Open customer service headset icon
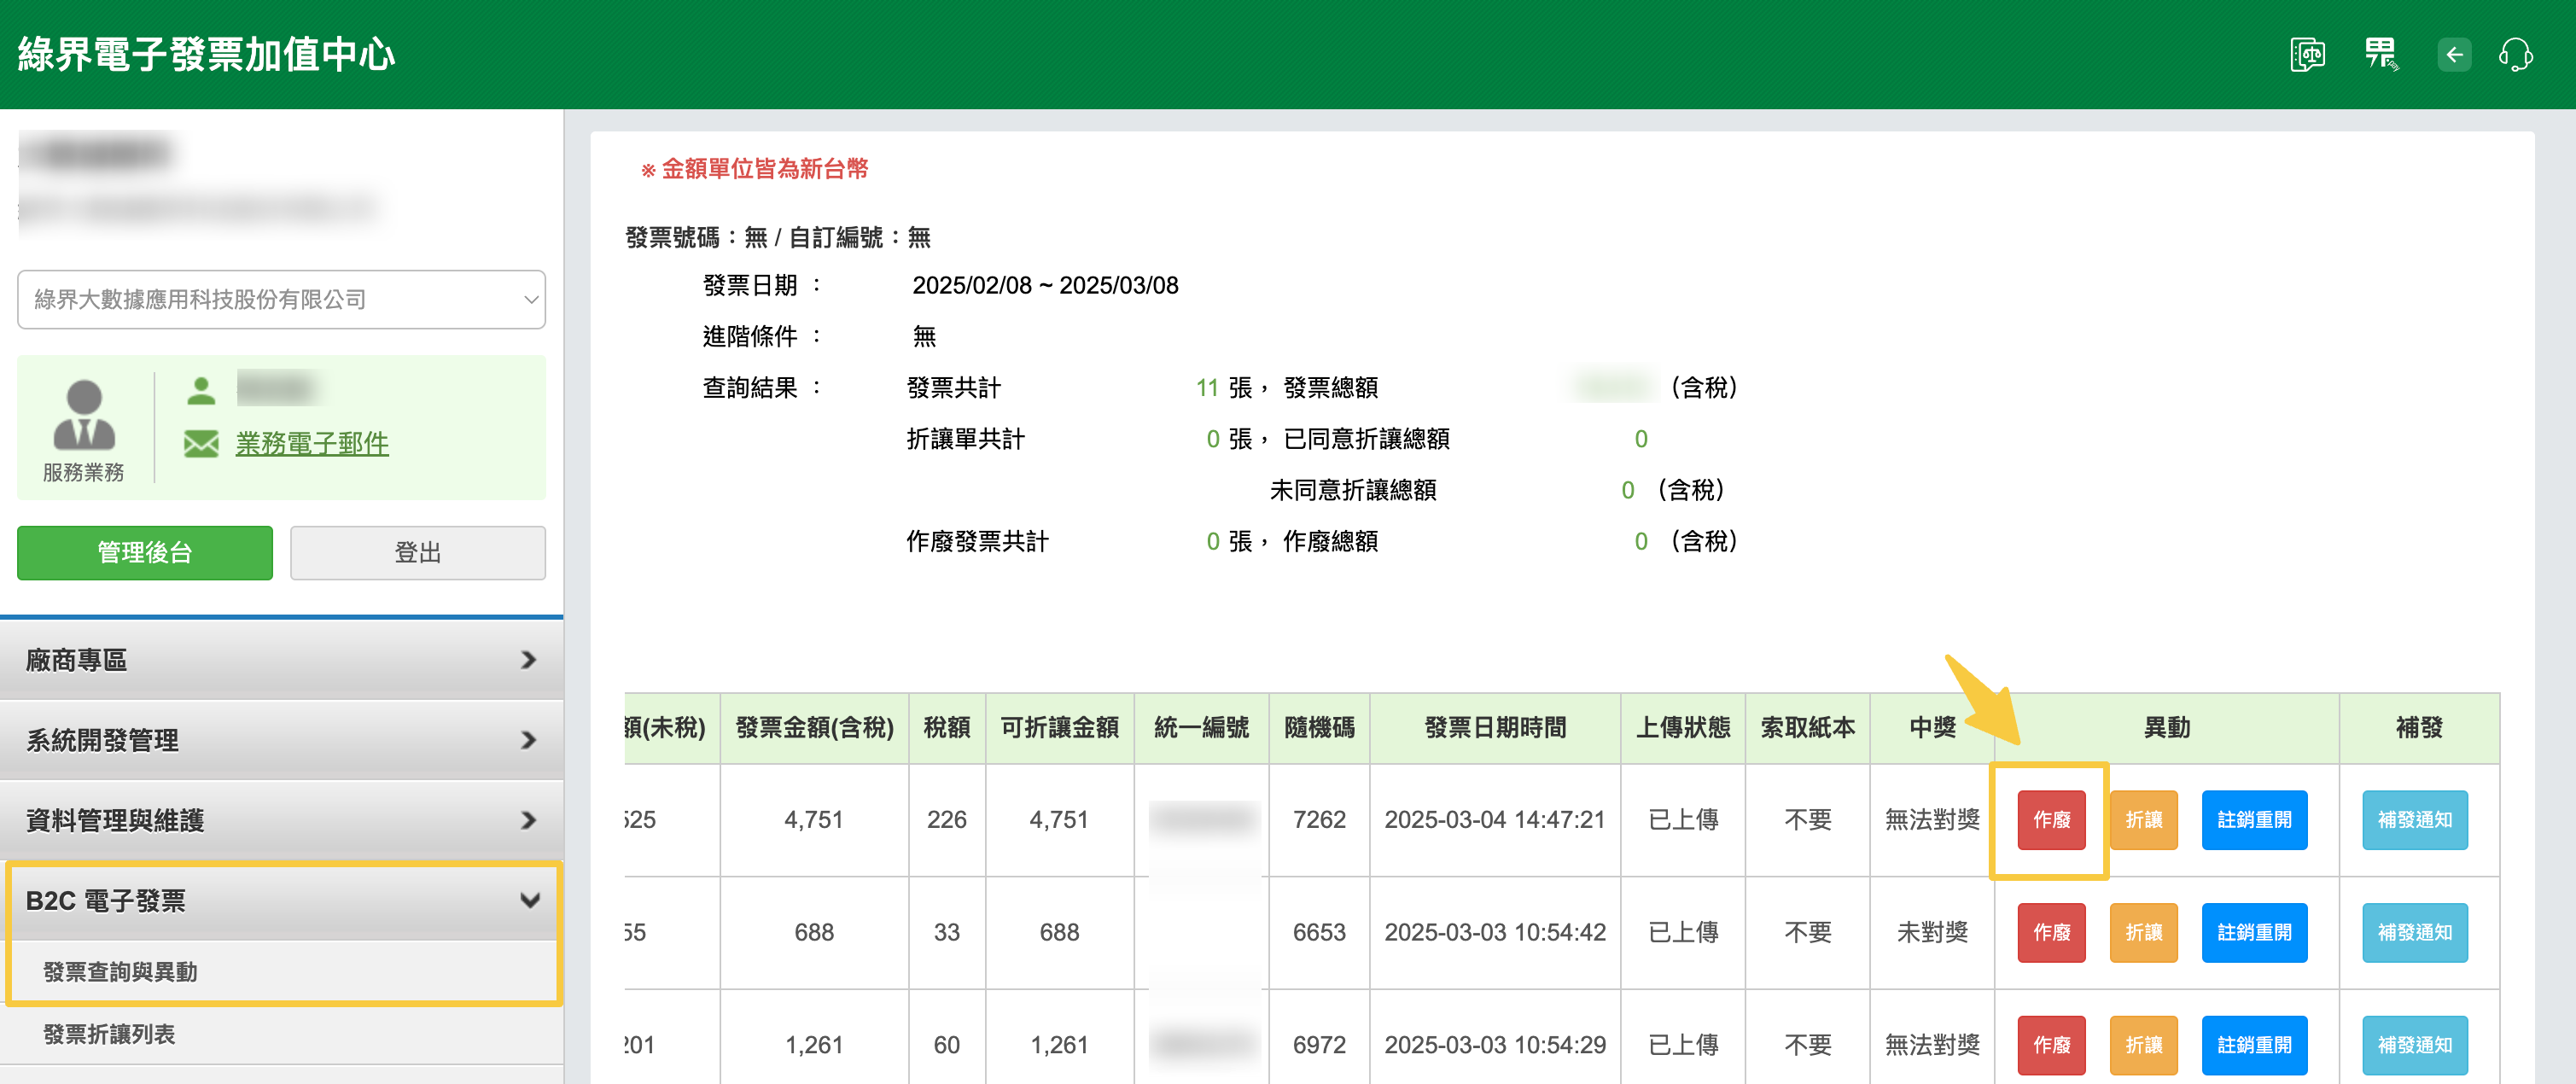This screenshot has height=1084, width=2576. 2516,54
